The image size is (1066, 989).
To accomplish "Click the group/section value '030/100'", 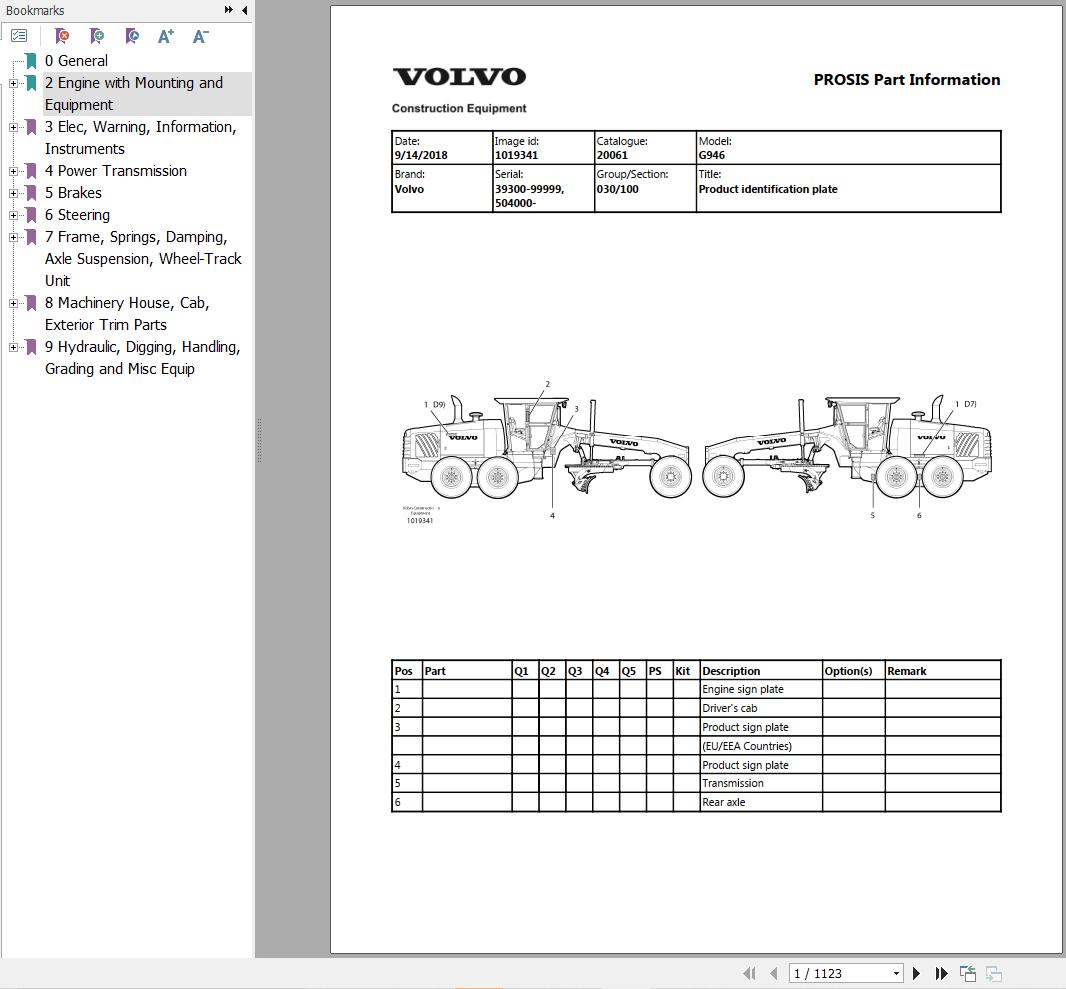I will pos(617,189).
